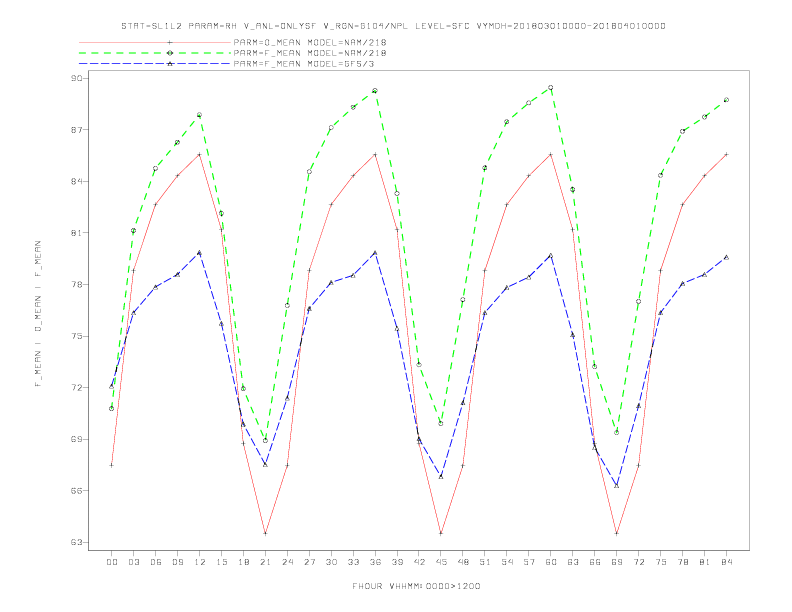Click the x-axis tick label 33
Screen dimensions: 792x612
coord(353,562)
